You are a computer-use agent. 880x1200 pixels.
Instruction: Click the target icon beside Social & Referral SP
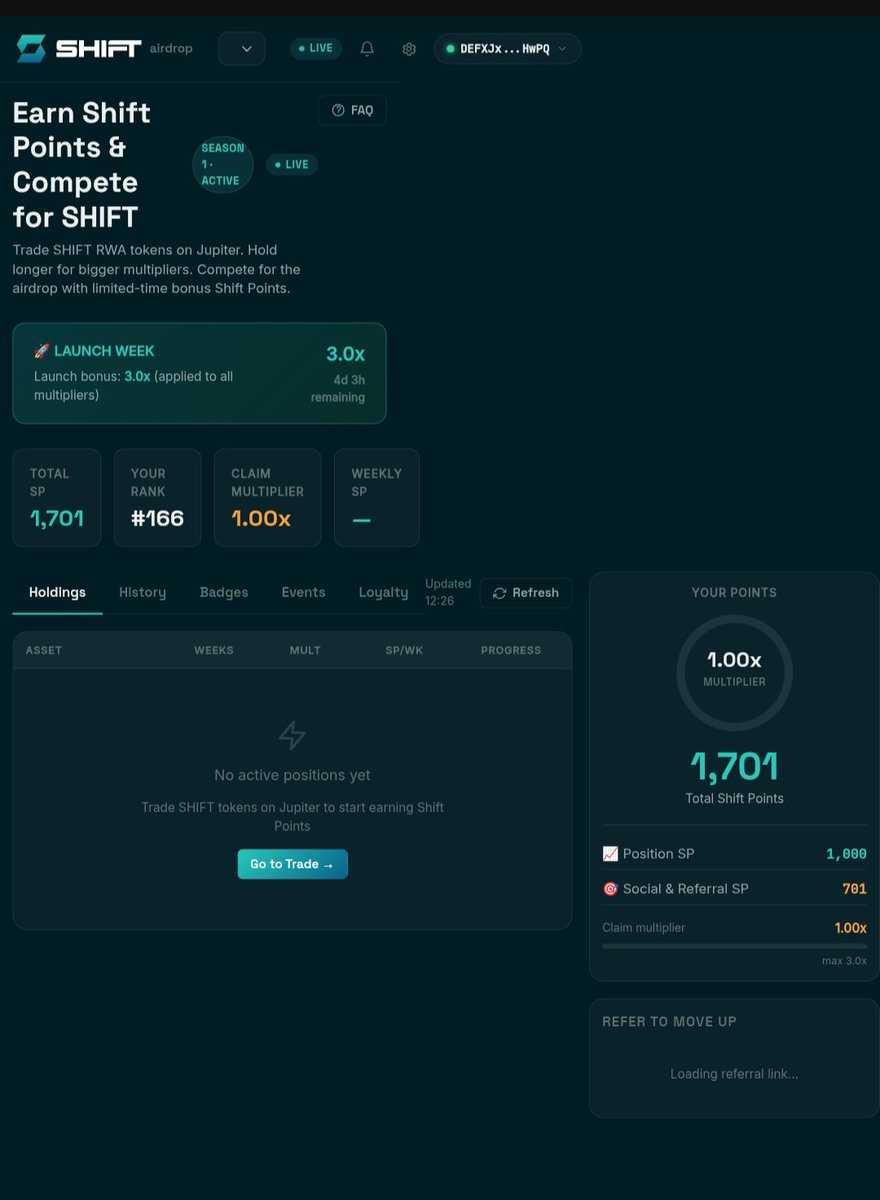(x=610, y=888)
